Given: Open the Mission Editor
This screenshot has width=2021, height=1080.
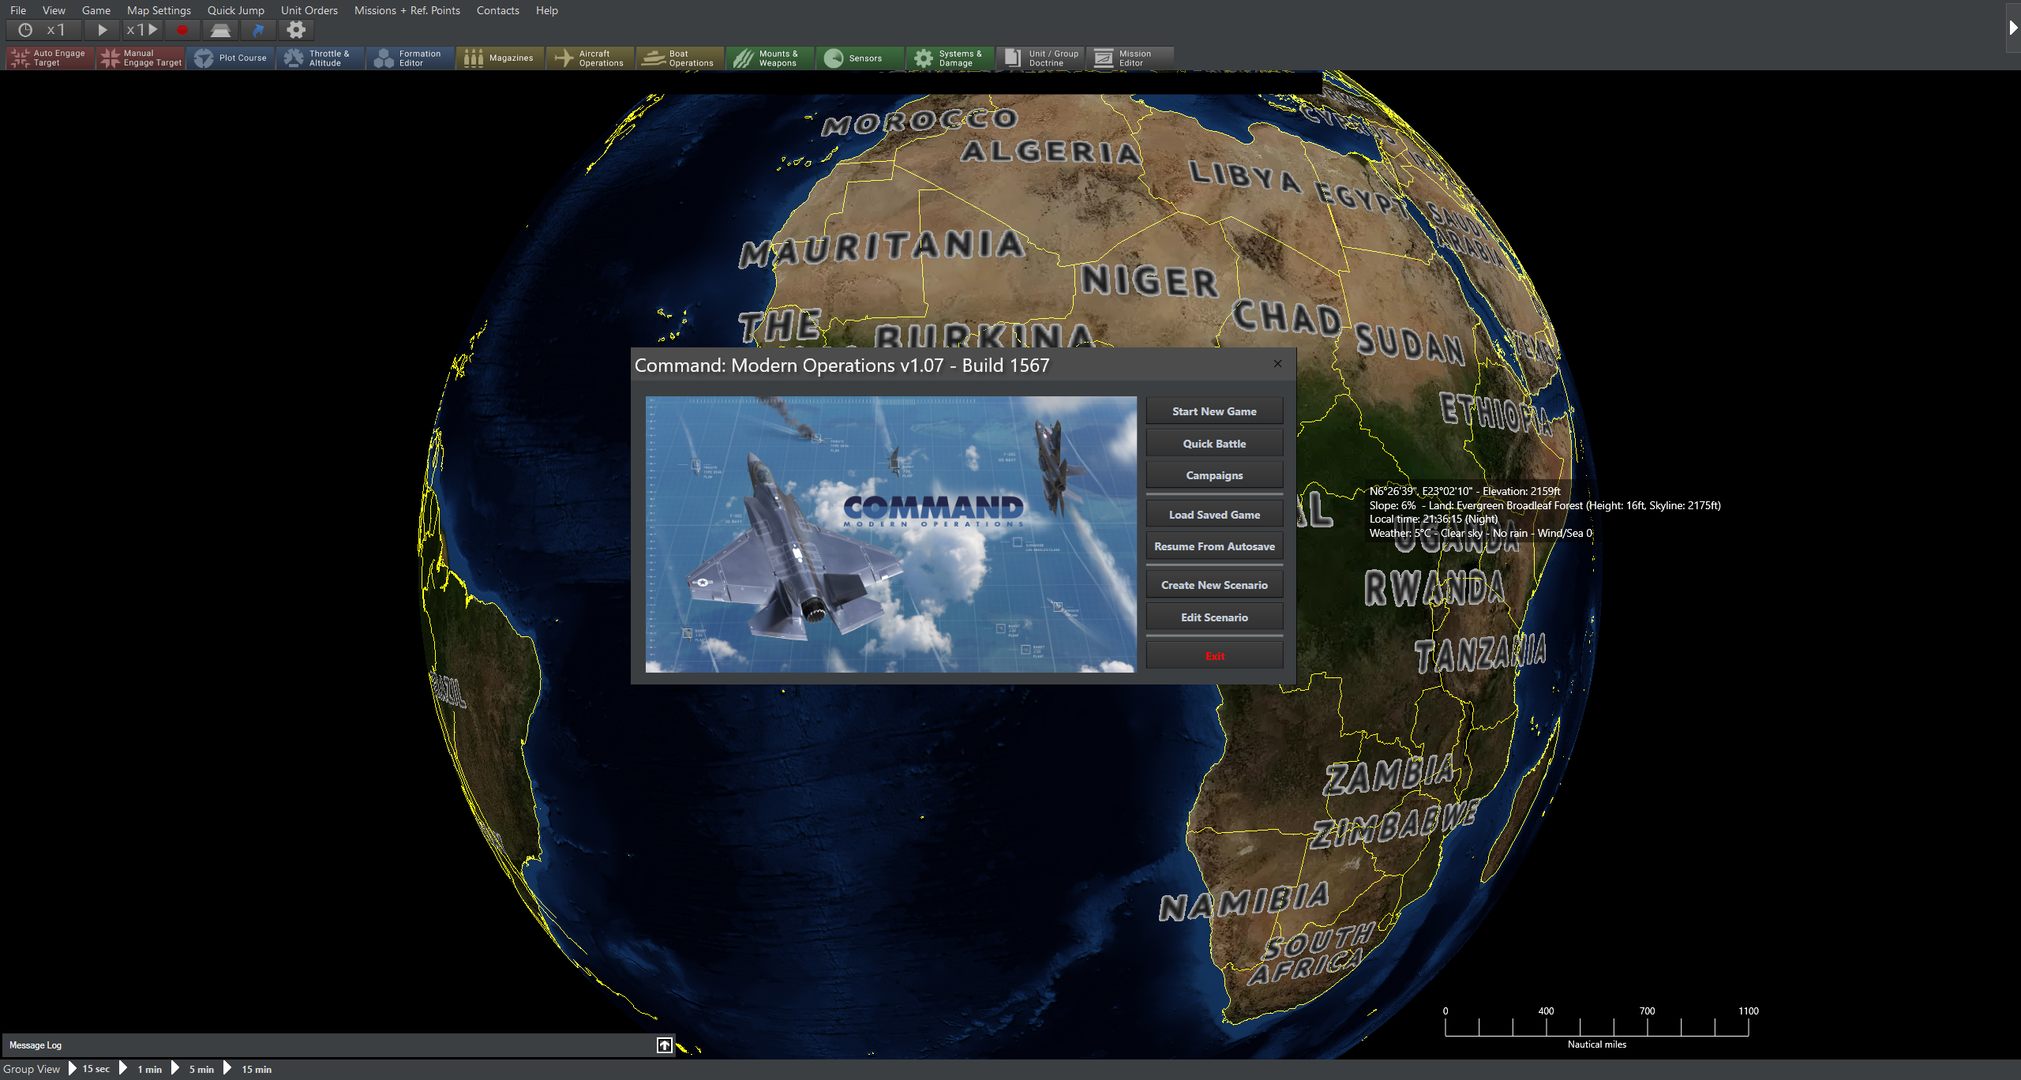Looking at the screenshot, I should pos(1130,58).
